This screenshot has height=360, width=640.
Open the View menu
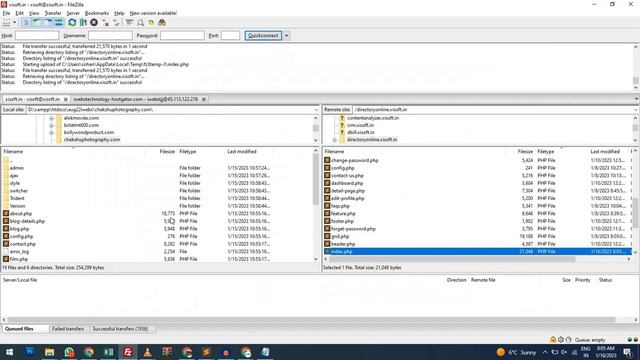click(34, 13)
